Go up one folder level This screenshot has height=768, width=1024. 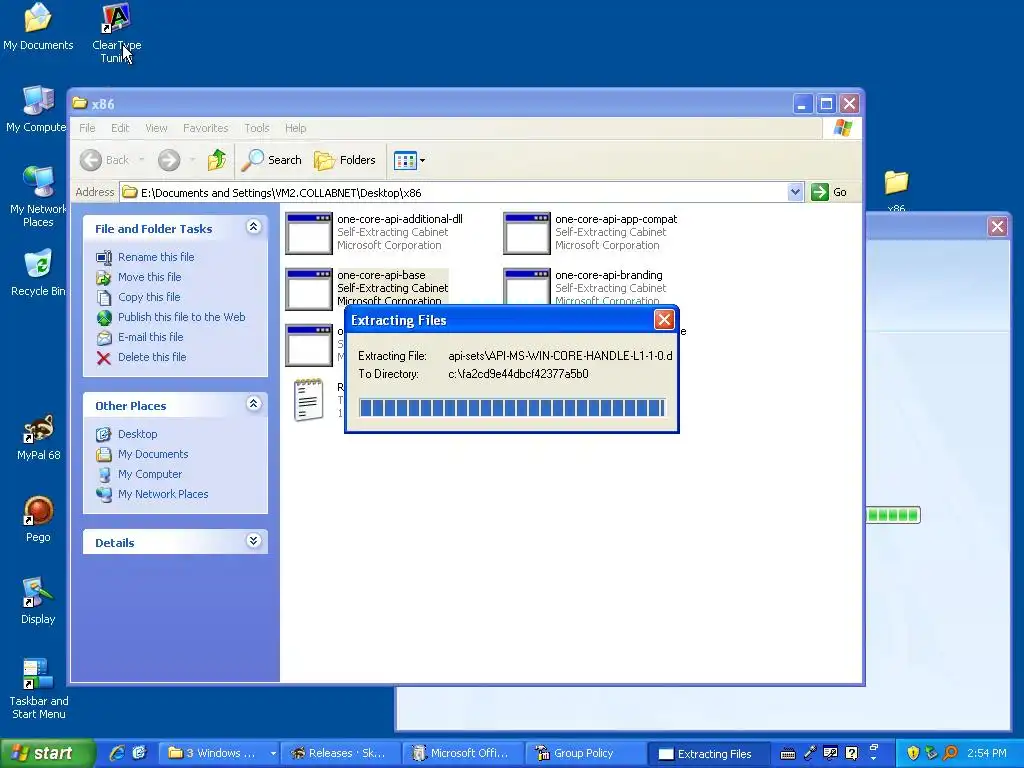point(217,160)
